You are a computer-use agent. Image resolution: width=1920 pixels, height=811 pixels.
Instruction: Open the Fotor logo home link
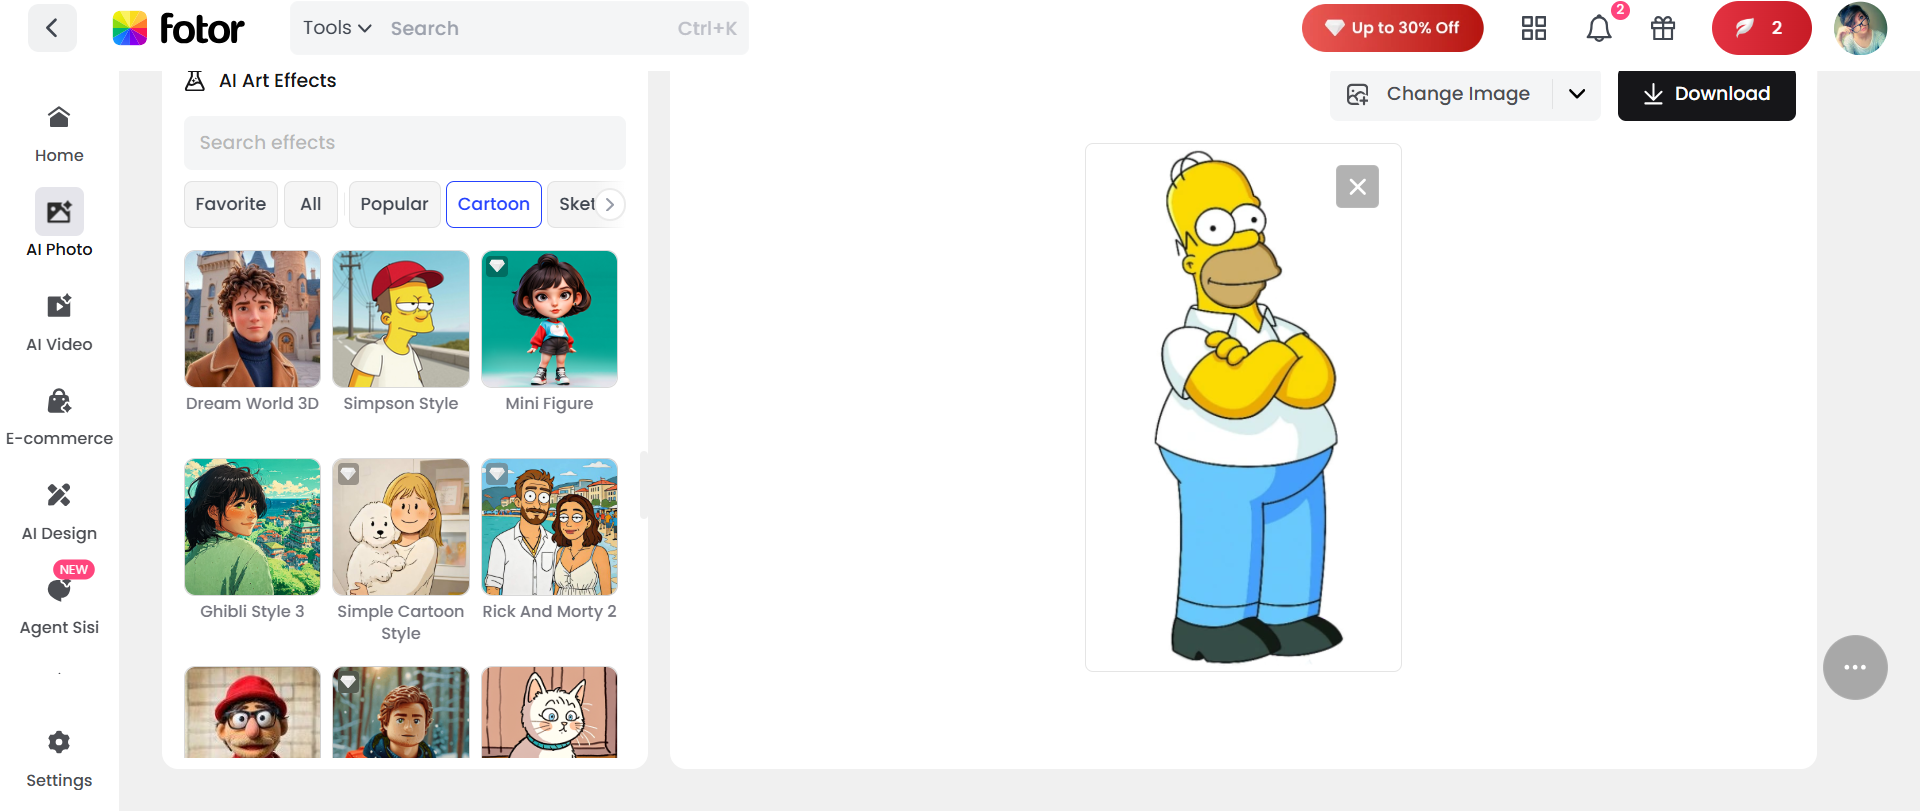coord(178,28)
